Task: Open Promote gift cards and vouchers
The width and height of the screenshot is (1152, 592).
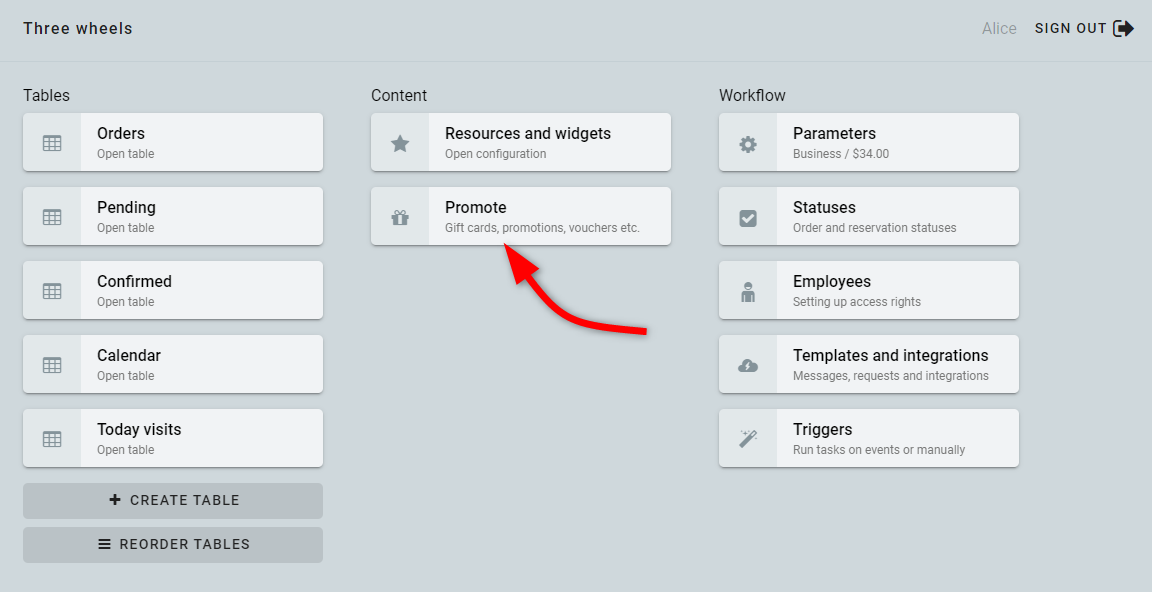Action: coord(521,216)
